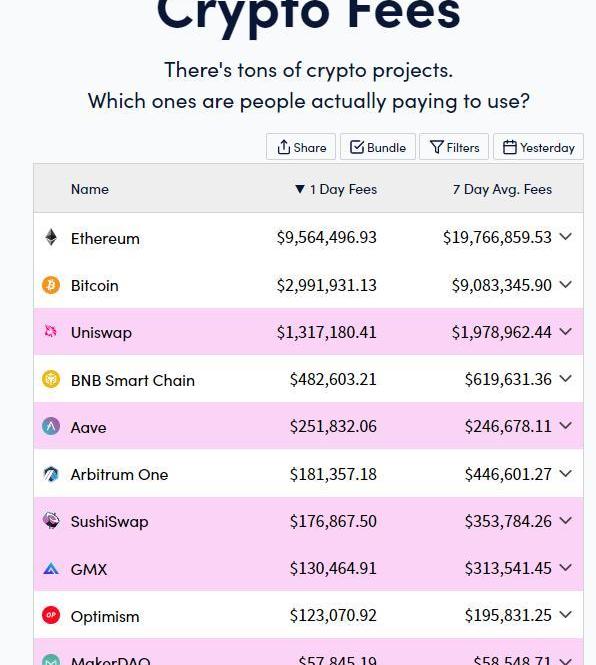596x665 pixels.
Task: Click the Ethereum diamond logo icon
Action: (51, 238)
